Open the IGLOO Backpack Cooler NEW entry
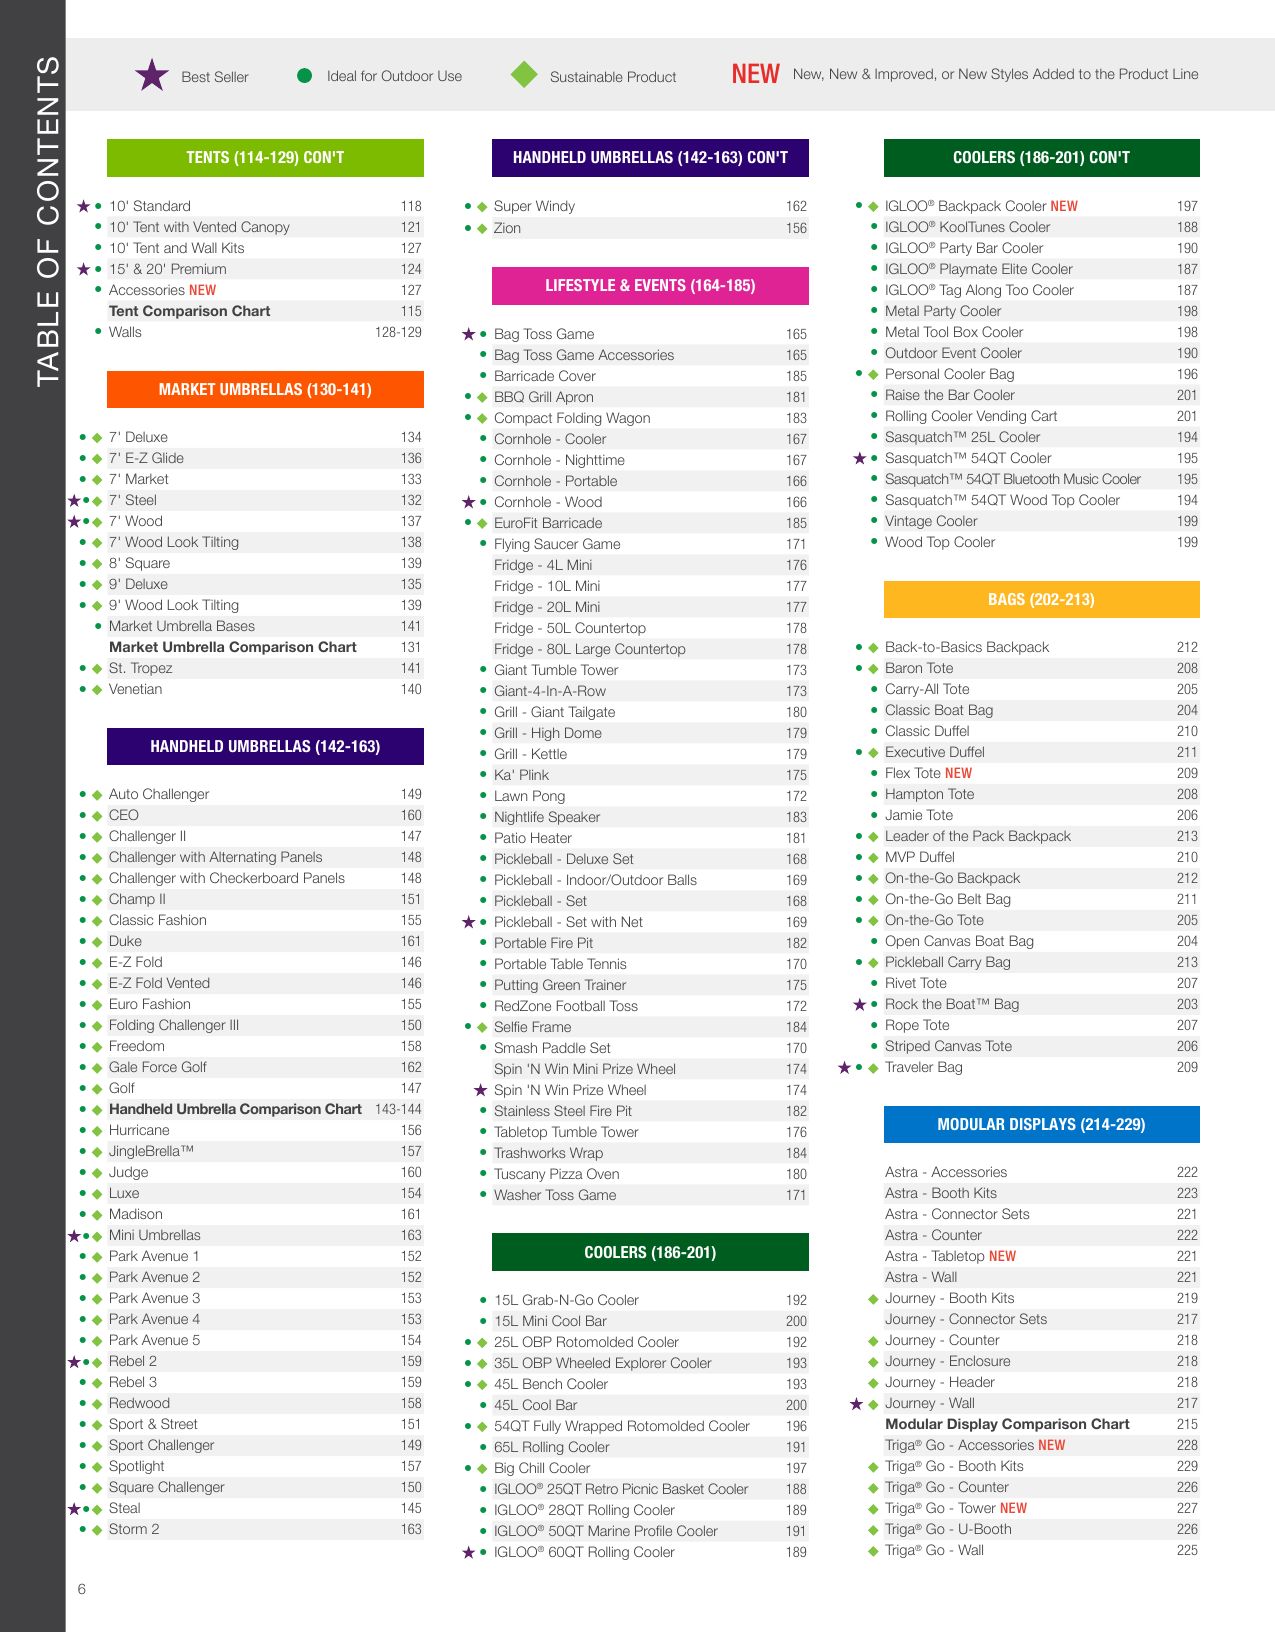This screenshot has width=1275, height=1632. click(x=981, y=206)
